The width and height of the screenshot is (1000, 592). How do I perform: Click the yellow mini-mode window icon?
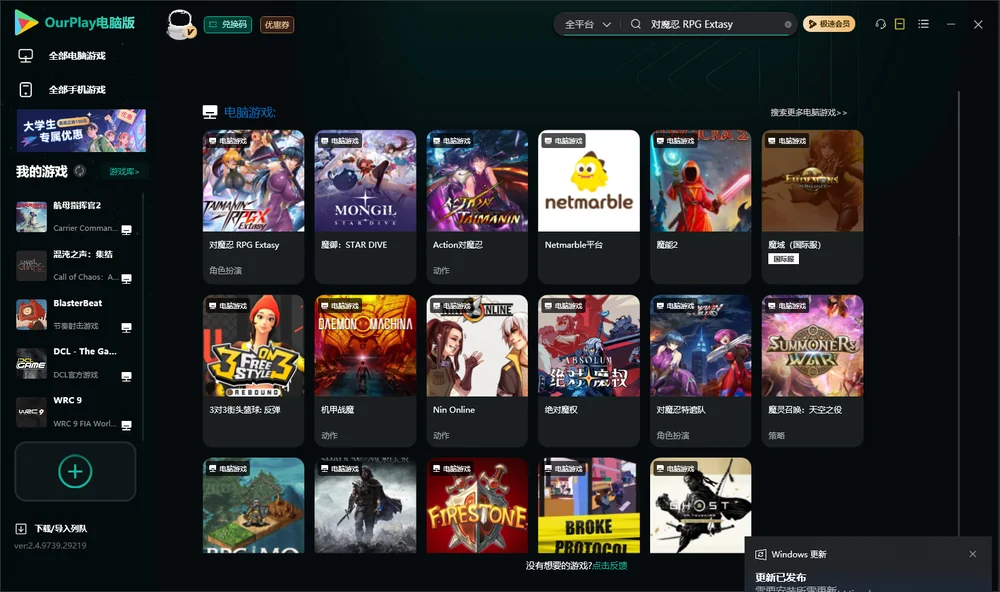click(x=900, y=24)
